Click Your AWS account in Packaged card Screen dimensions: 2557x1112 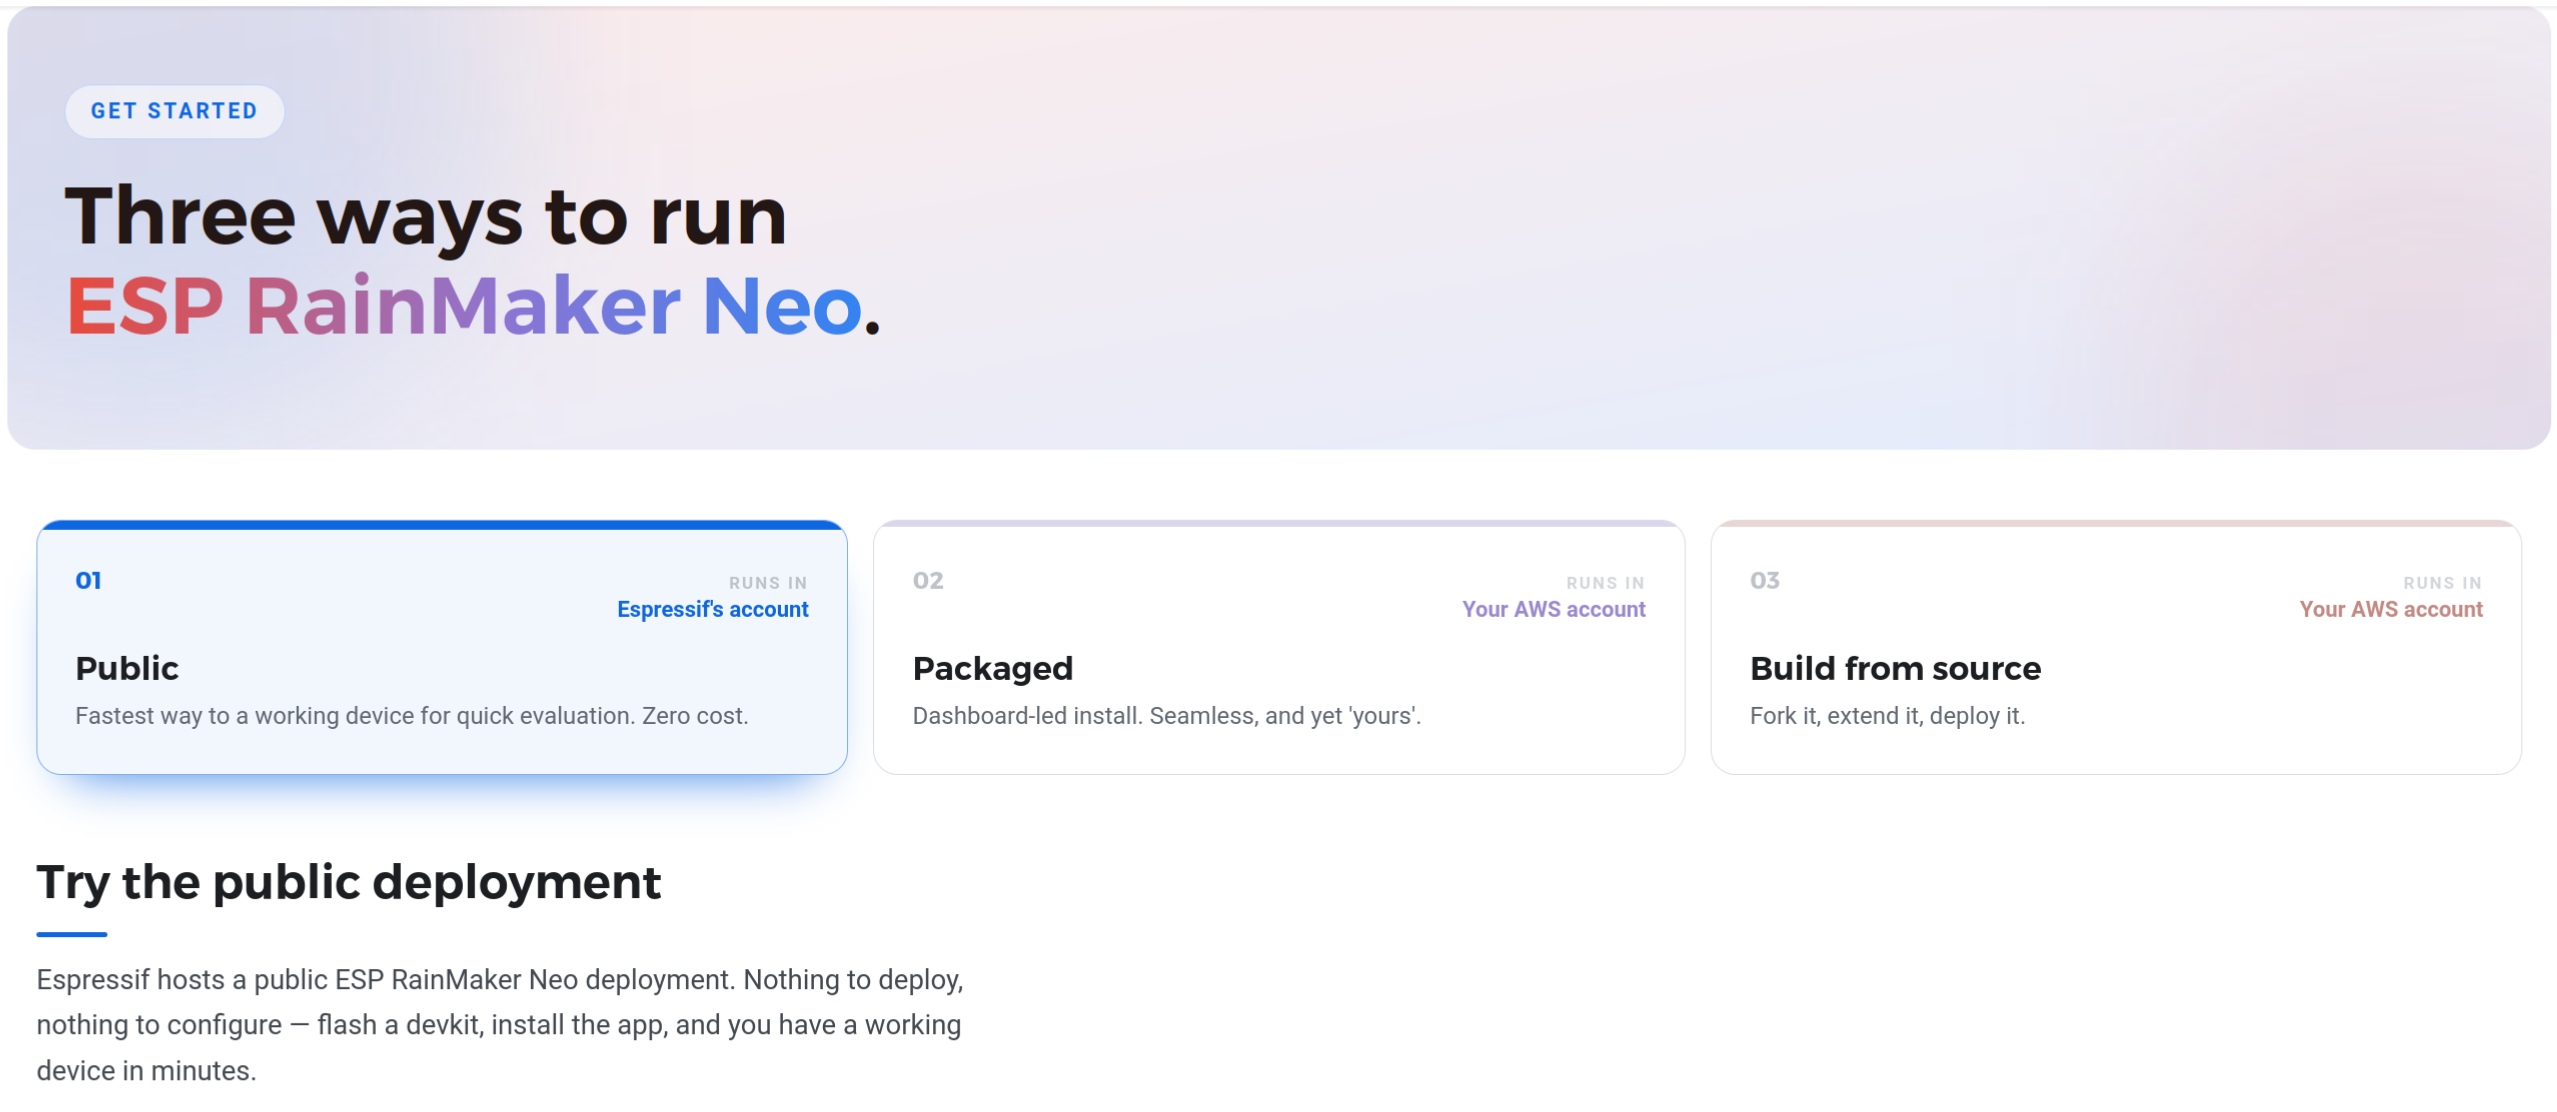[1553, 610]
